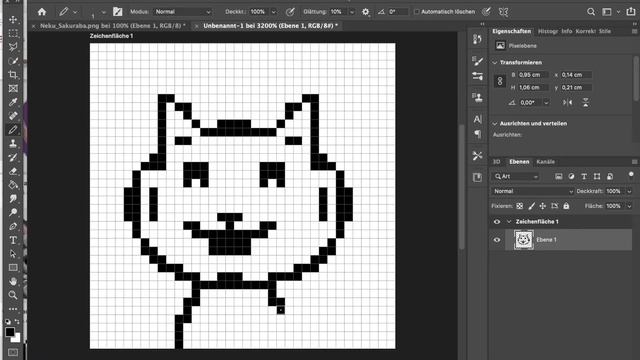Screen dimensions: 640x360
Task: Open the Deckkr. opacity slider dropdown
Action: (274, 12)
